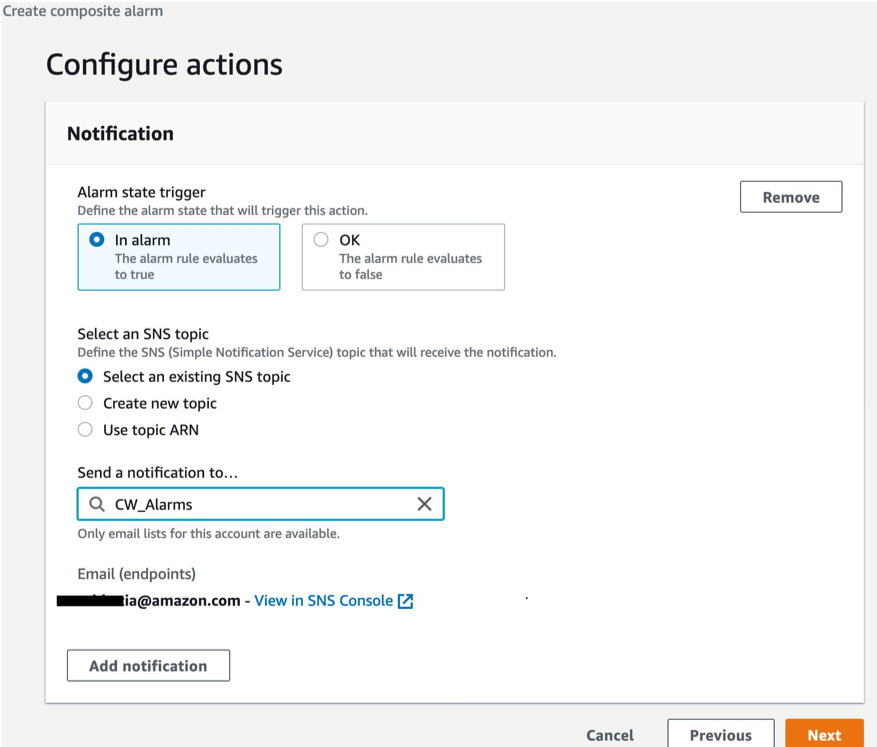Click the search magnifier icon in topic field
This screenshot has height=747, width=877.
[x=96, y=504]
